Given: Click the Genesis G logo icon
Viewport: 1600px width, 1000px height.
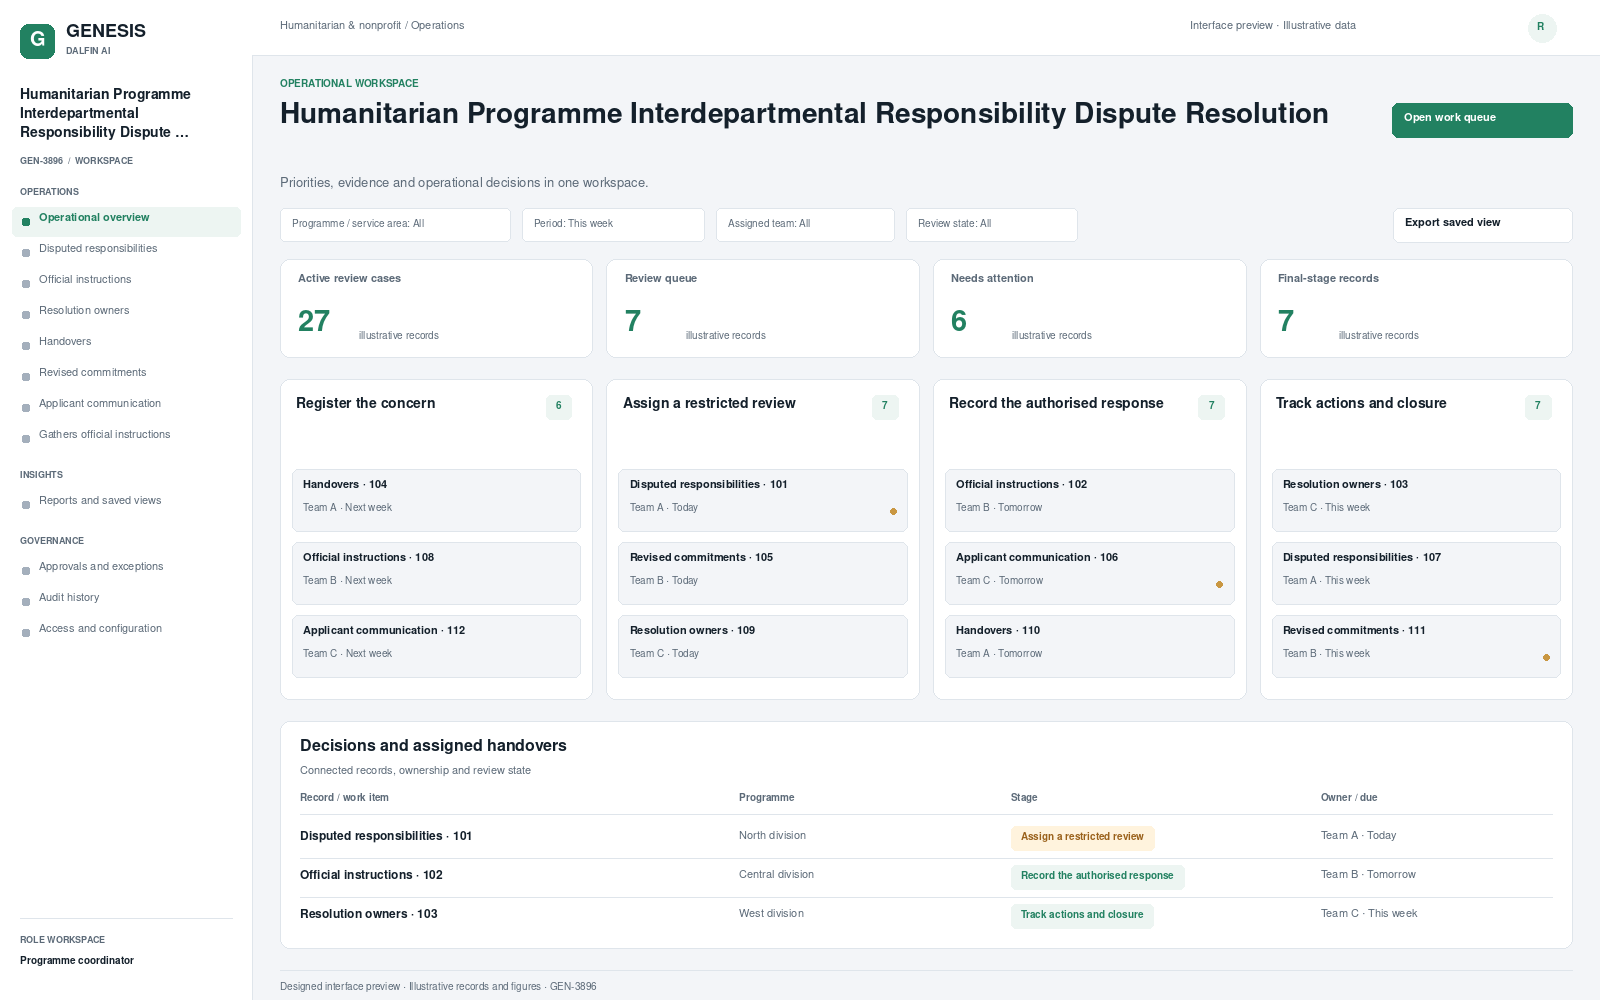Looking at the screenshot, I should pos(37,41).
